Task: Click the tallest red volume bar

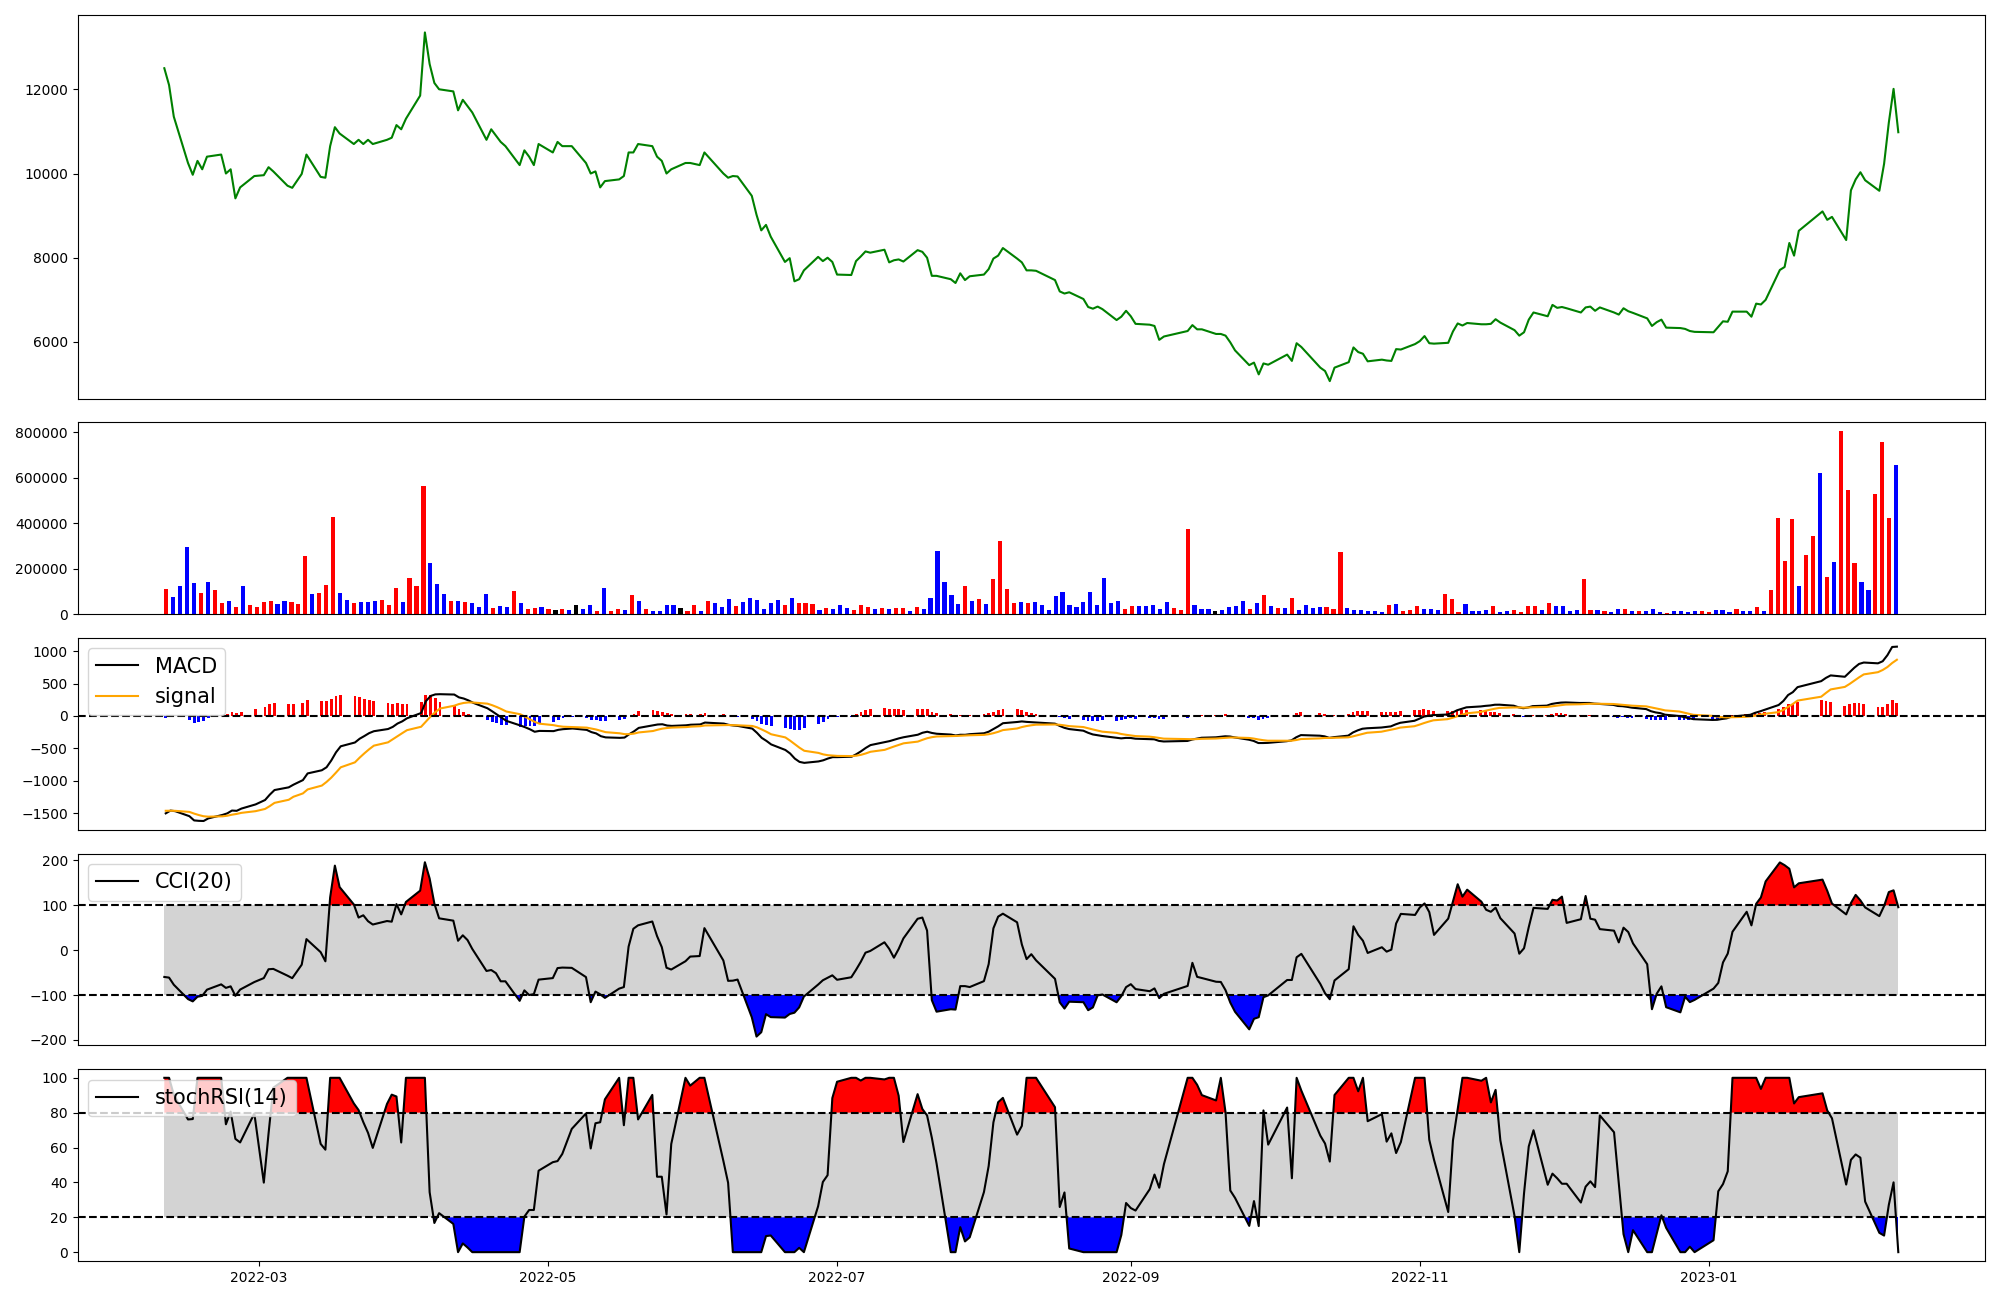Action: tap(1841, 520)
